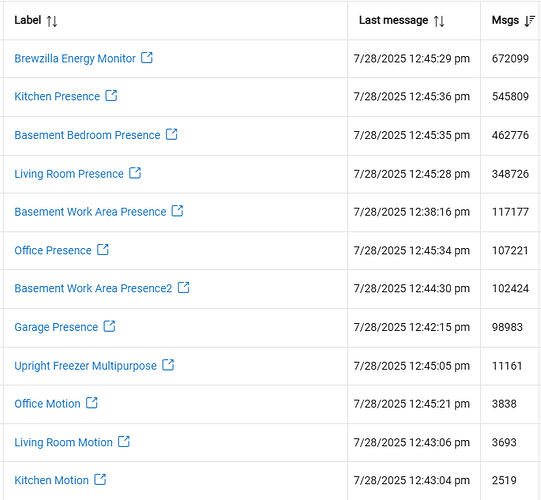541x500 pixels.
Task: Click external link icon next to Garage Presence
Action: (109, 326)
